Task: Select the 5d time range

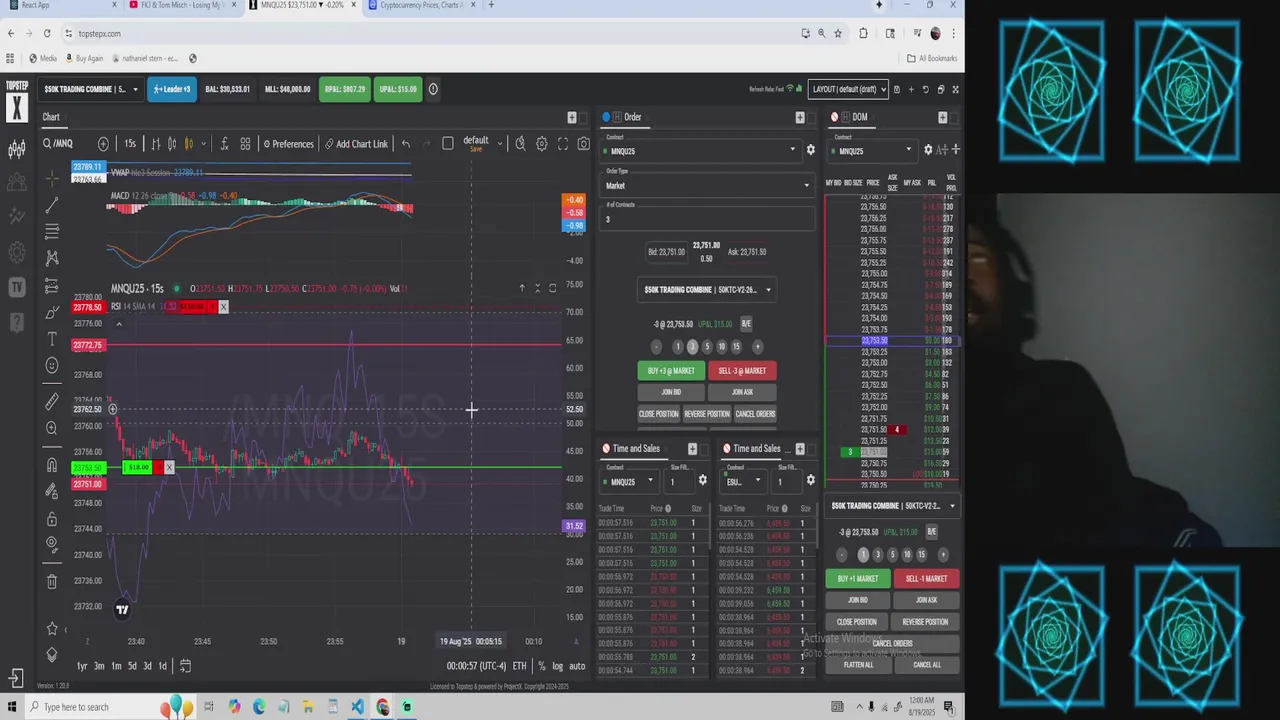Action: point(132,666)
